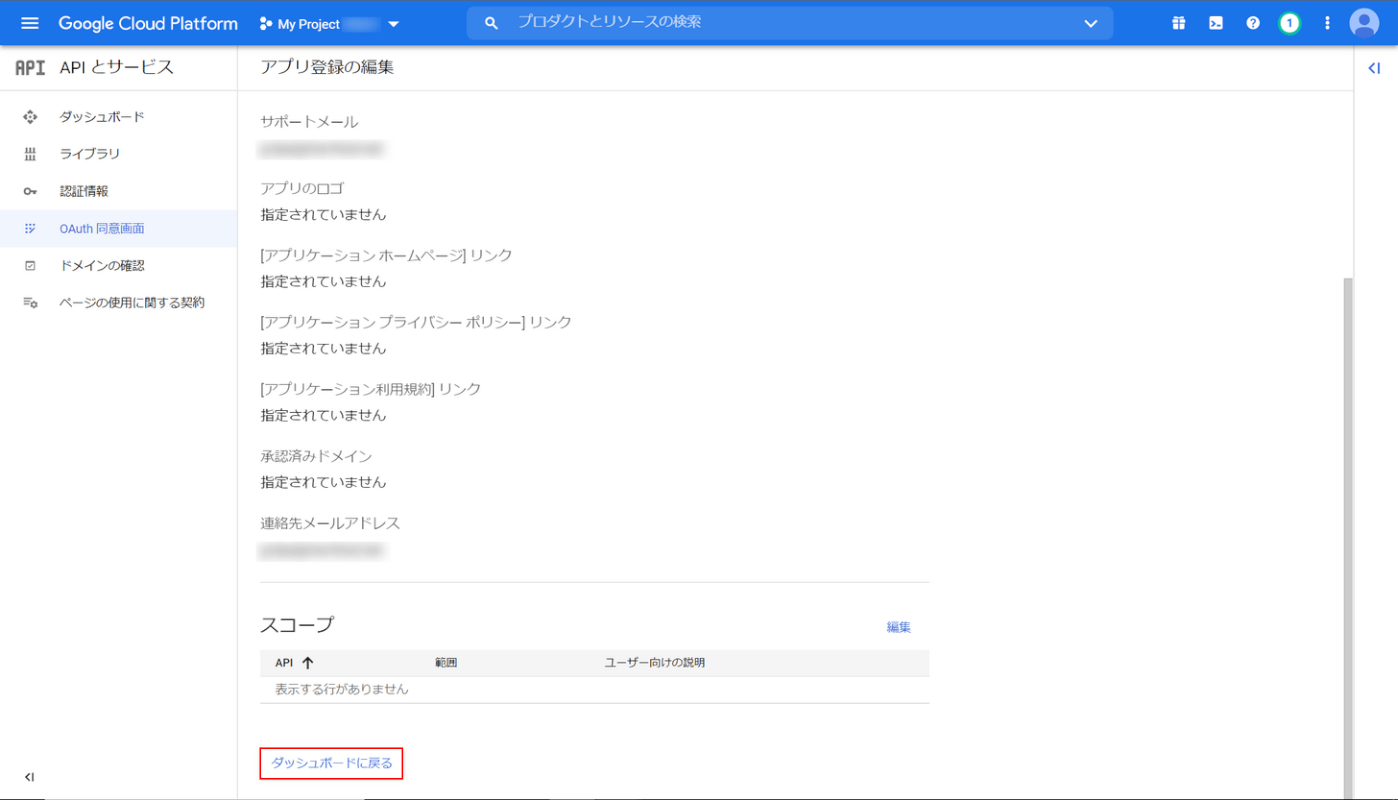Click 編集 link in the スコープ section
The image size is (1398, 800).
898,627
